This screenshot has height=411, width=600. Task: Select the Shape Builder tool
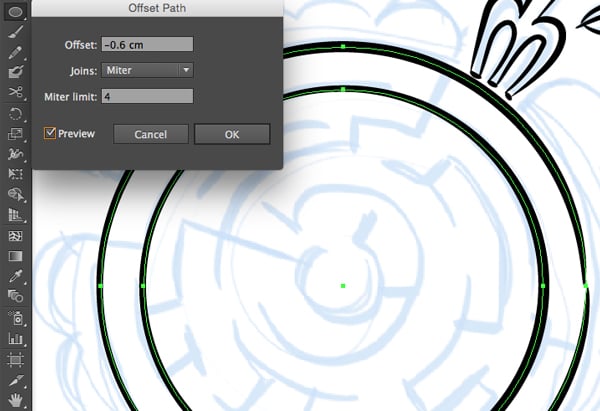[x=15, y=194]
